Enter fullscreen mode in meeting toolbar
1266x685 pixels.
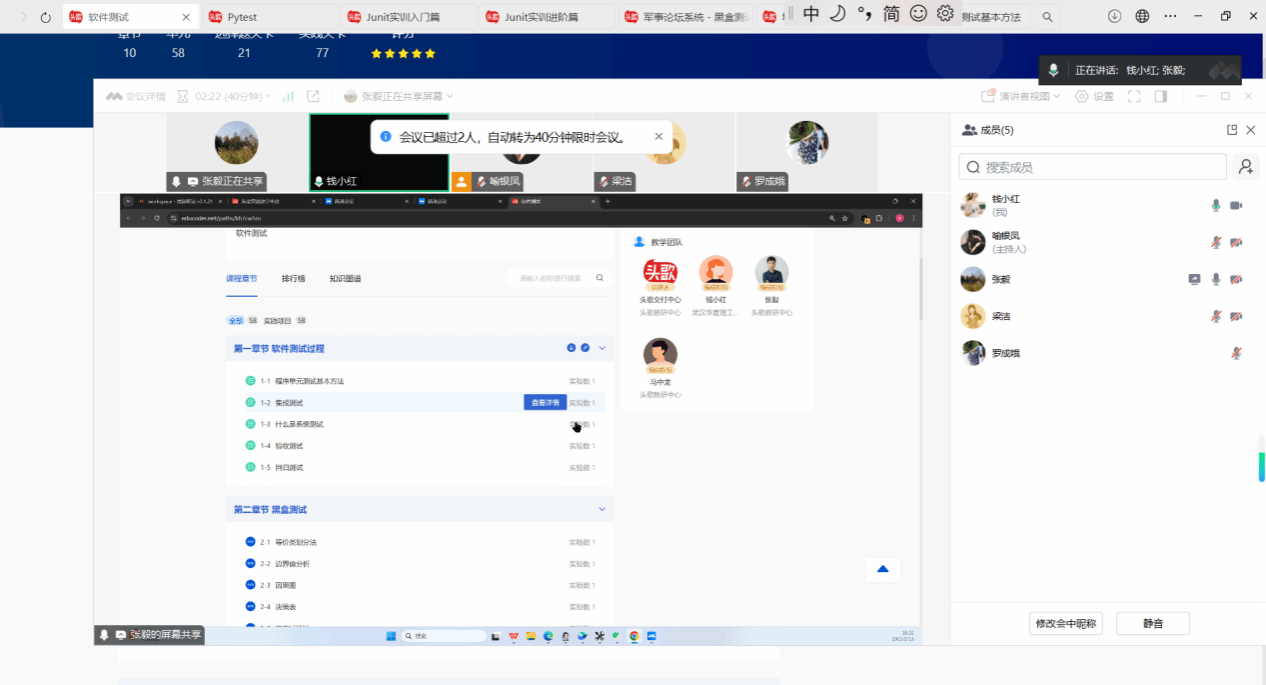pos(1134,97)
